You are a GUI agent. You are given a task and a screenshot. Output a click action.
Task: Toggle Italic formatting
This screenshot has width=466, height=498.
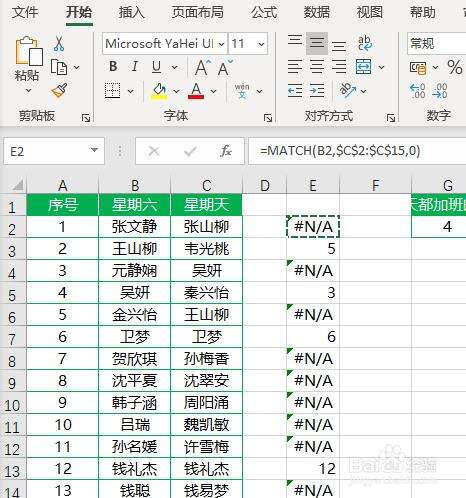135,67
